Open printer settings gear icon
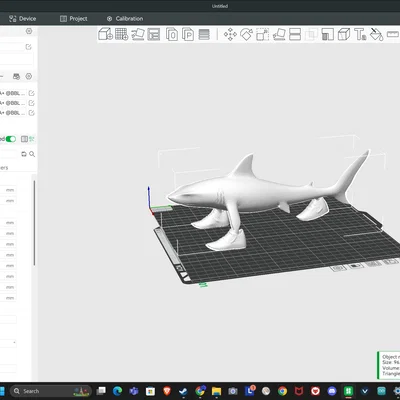 [x=29, y=31]
